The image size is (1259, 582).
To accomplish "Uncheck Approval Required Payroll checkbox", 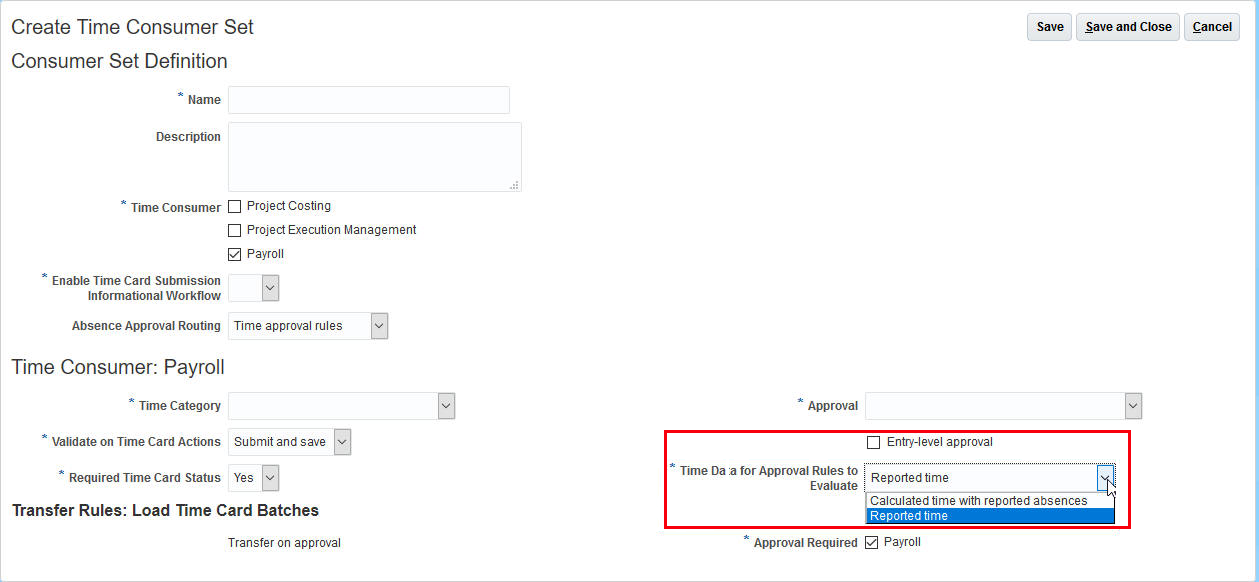I will [x=871, y=542].
